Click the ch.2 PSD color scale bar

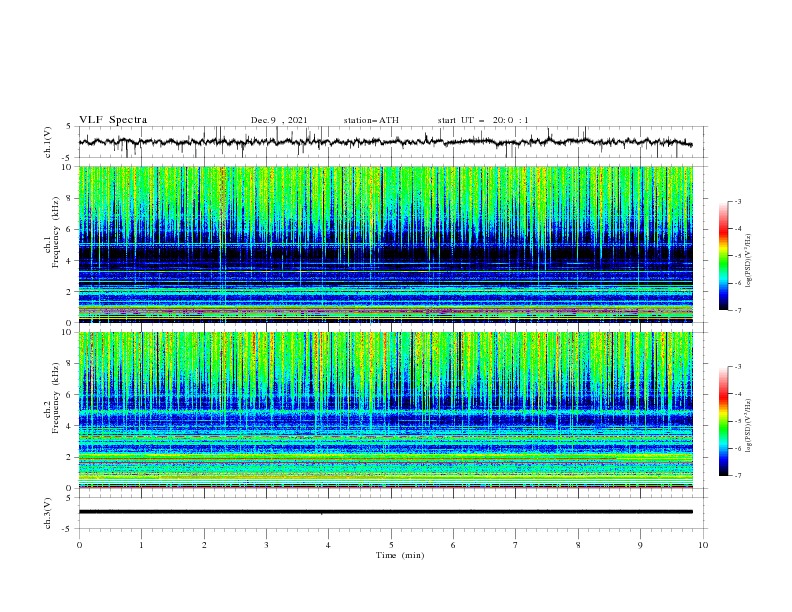coord(723,421)
